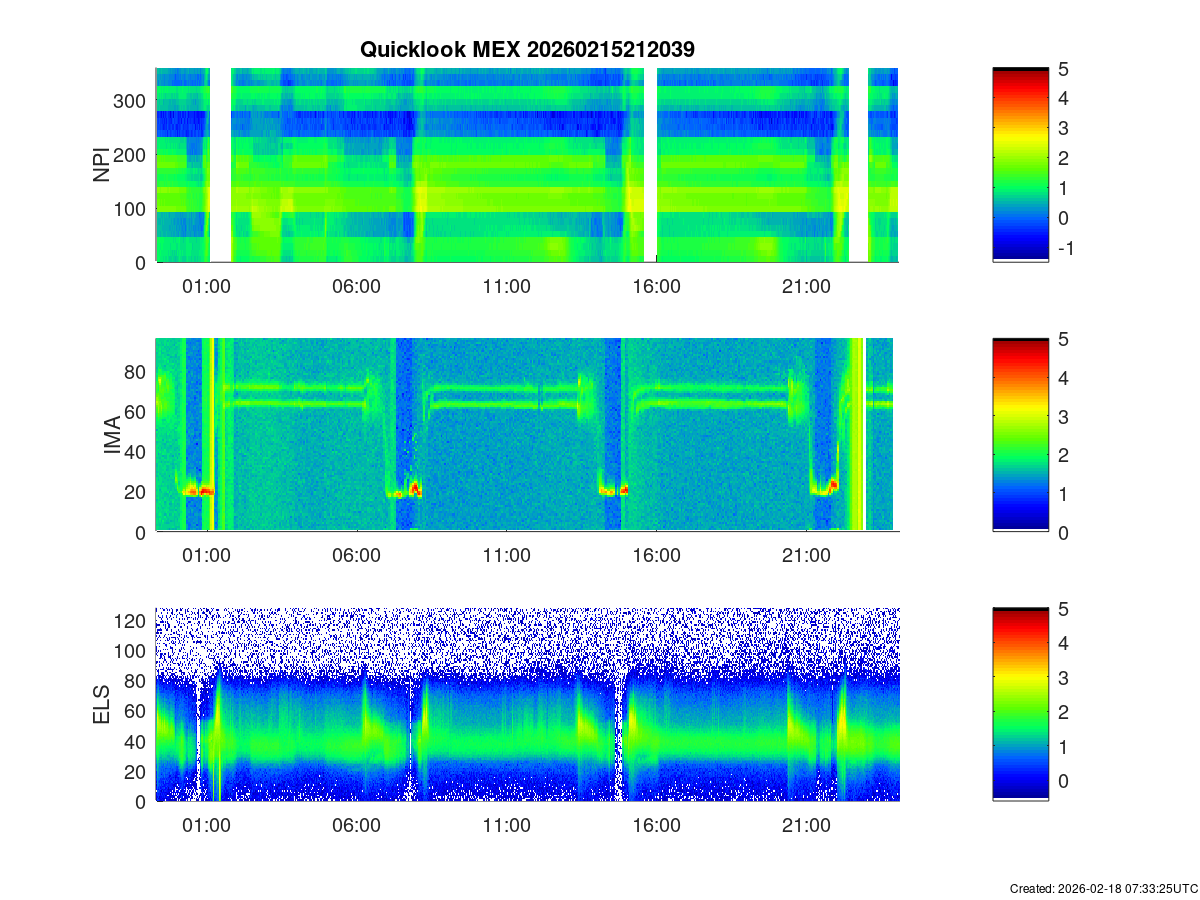Click the NPI y-axis label

pos(102,165)
